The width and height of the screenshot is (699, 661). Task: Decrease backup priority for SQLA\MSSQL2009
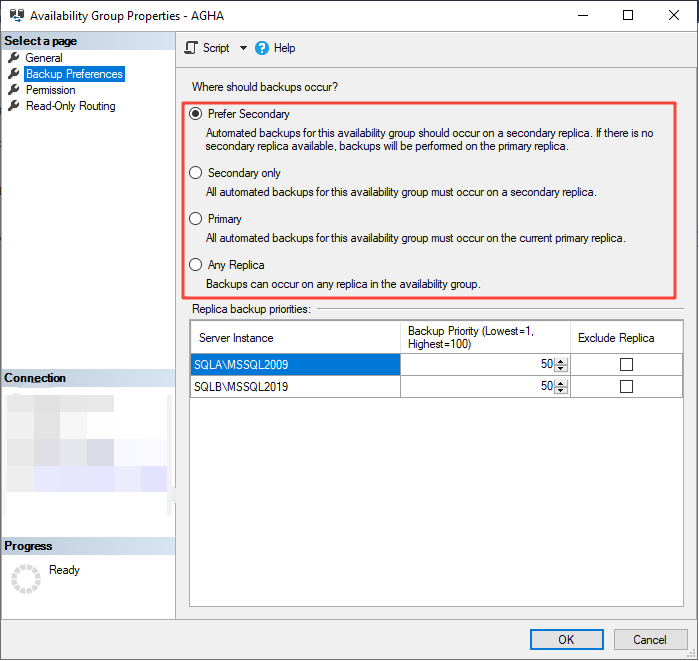(561, 368)
